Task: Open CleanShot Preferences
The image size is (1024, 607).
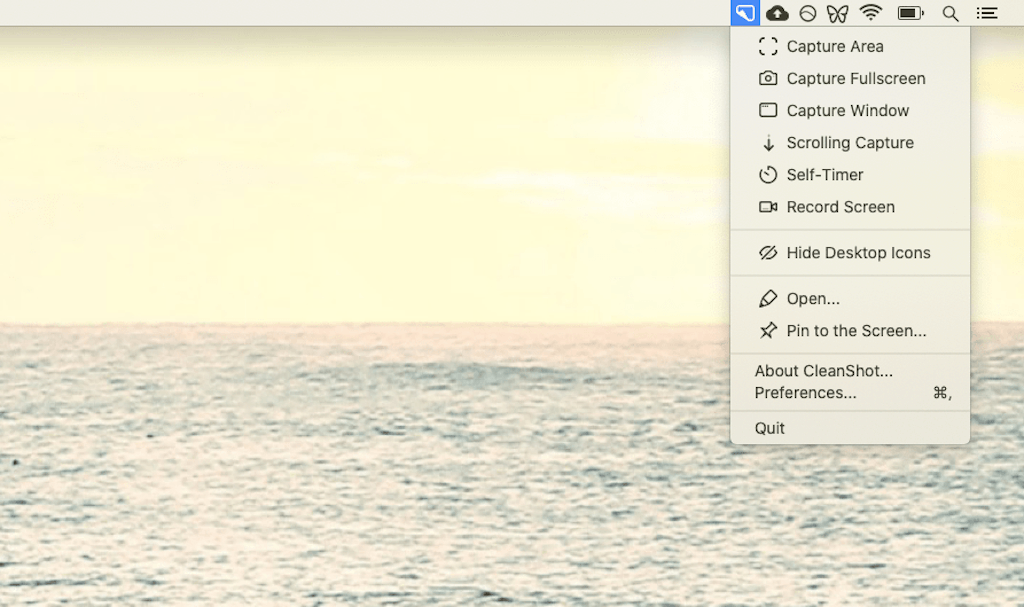Action: click(x=805, y=392)
